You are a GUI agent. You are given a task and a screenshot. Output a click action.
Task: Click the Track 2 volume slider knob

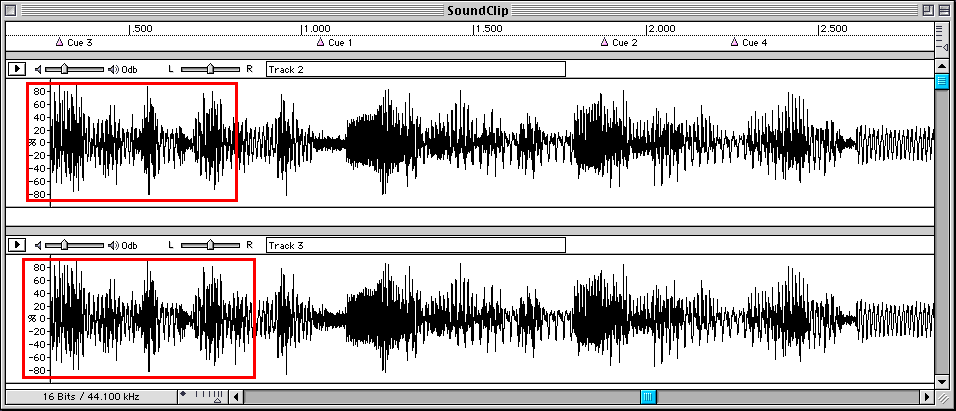(x=64, y=69)
